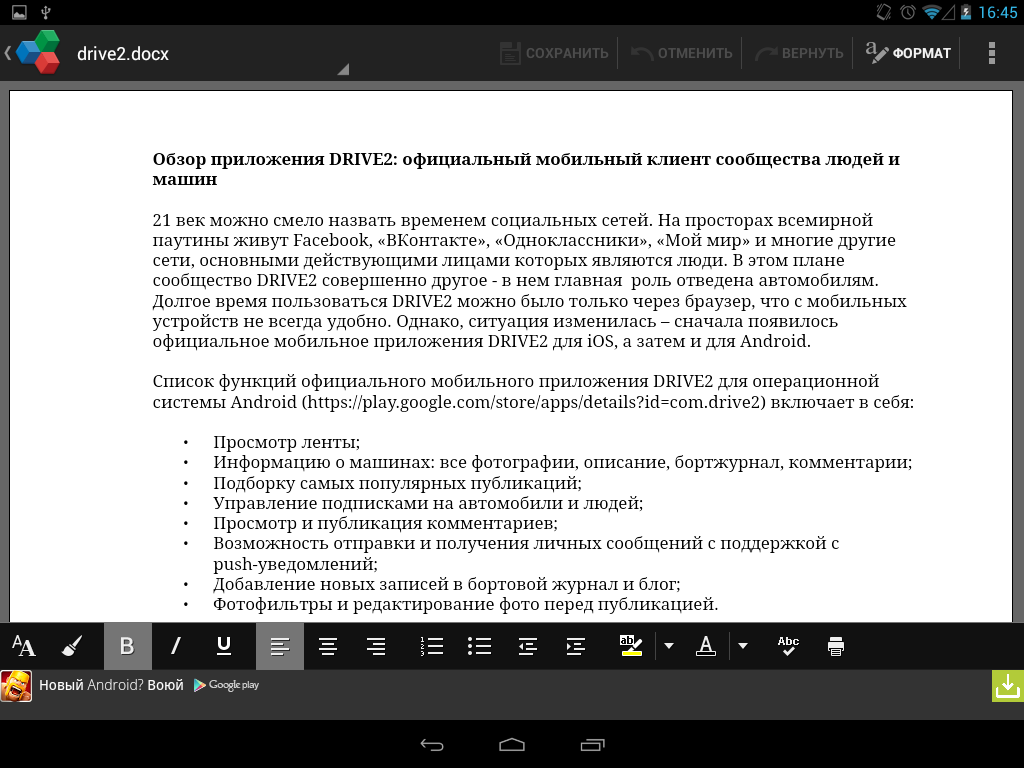Tap bullet 'Добавление новых записей в бортовой журнал'
The image size is (1024, 768).
coord(447,584)
